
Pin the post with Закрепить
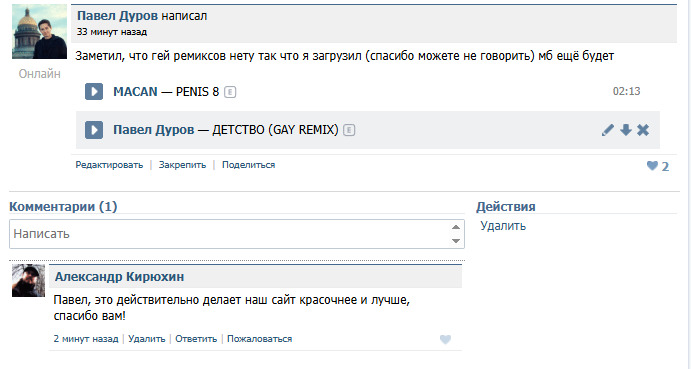pyautogui.click(x=182, y=165)
